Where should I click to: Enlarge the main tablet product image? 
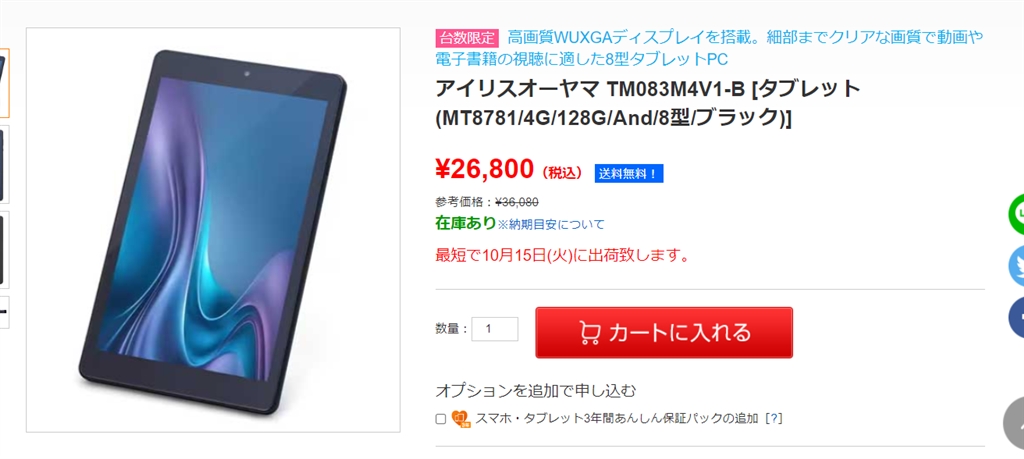[x=213, y=230]
